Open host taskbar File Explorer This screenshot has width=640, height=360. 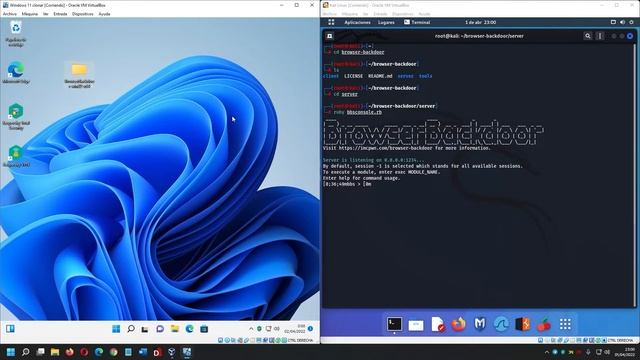click(55, 352)
